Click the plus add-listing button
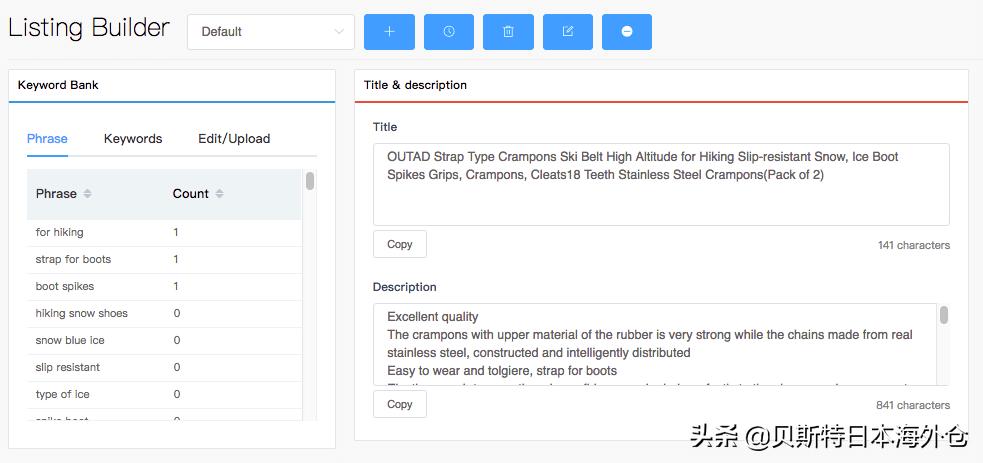This screenshot has height=463, width=983. [389, 32]
